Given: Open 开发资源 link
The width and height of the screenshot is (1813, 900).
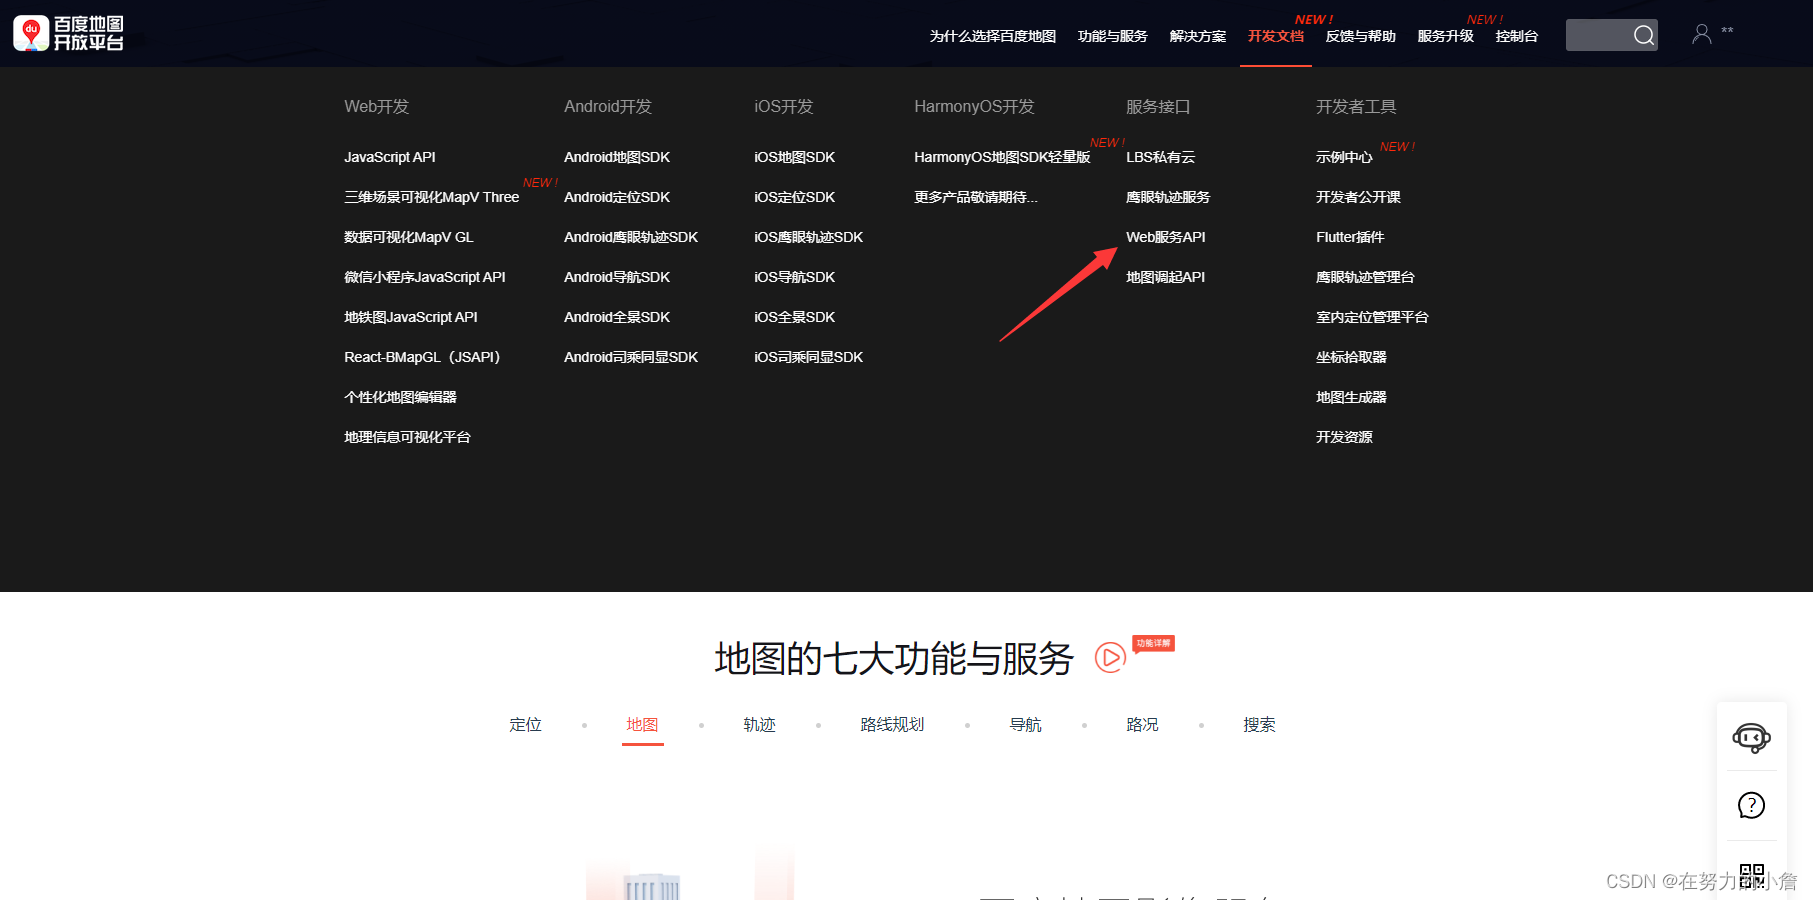Looking at the screenshot, I should coord(1344,437).
